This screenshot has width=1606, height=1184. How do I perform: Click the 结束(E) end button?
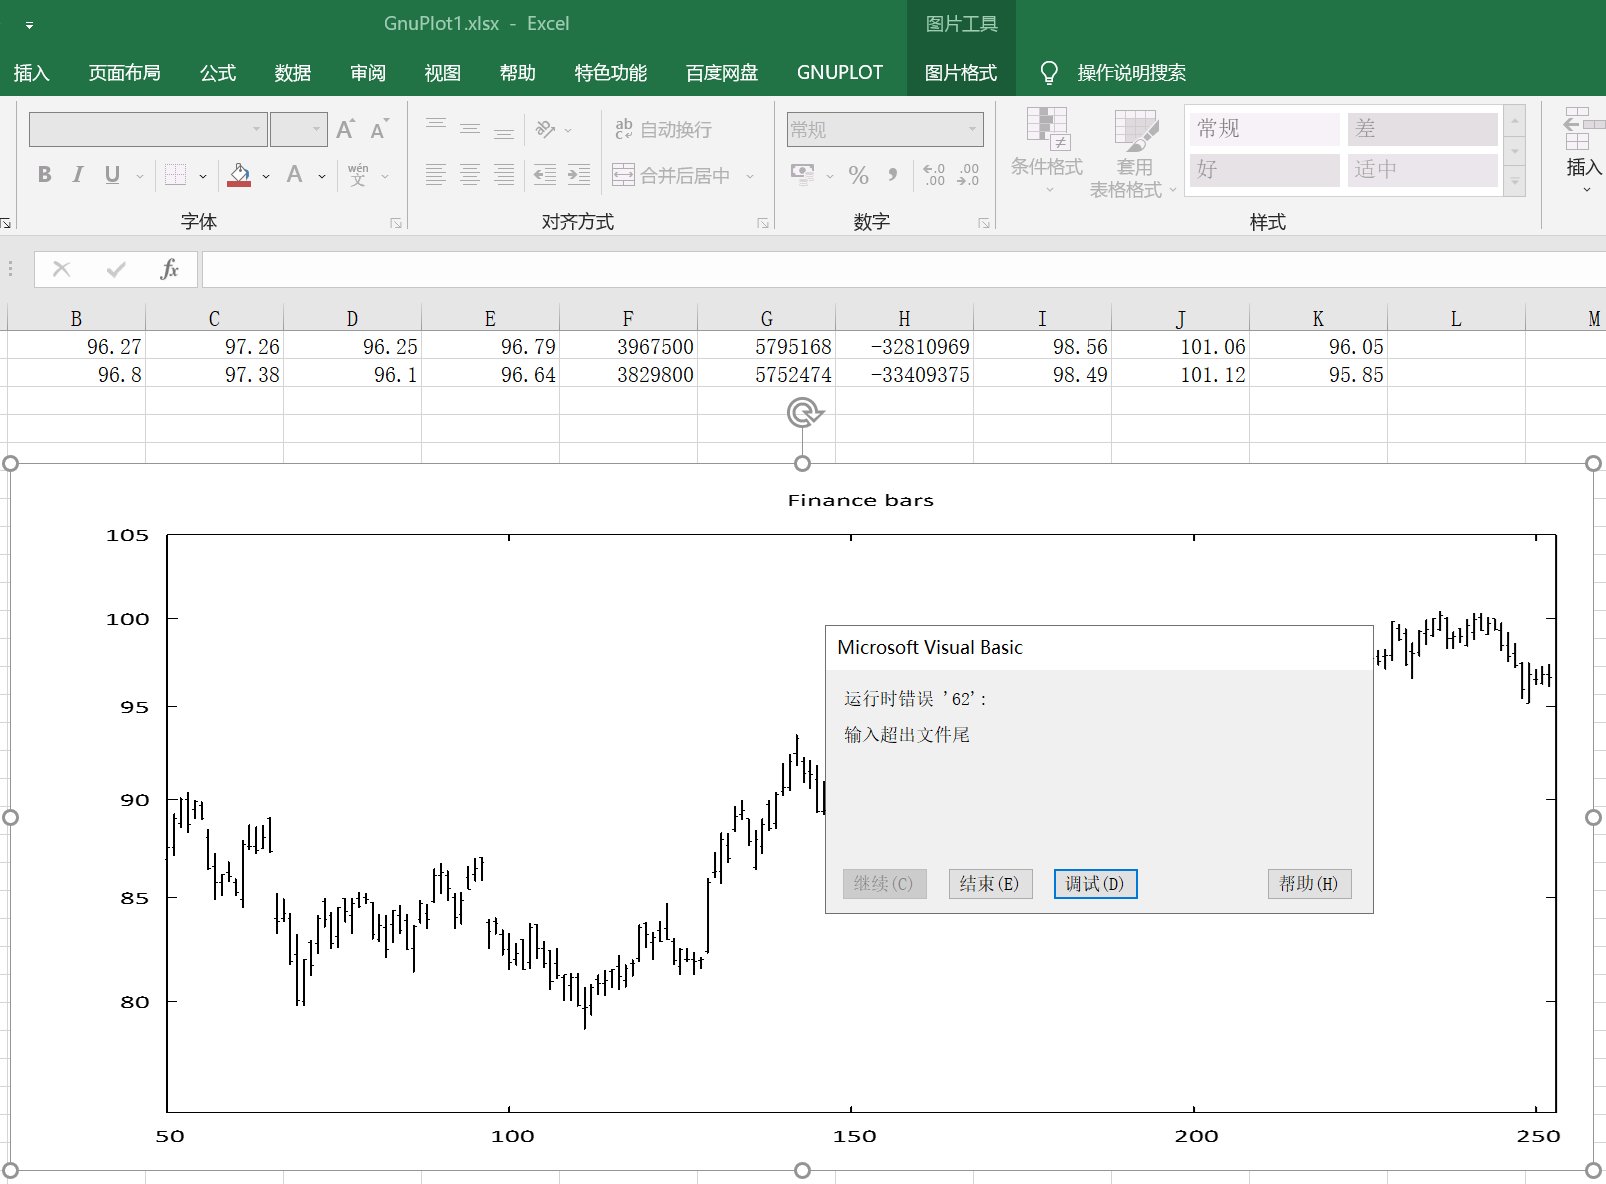coord(989,884)
